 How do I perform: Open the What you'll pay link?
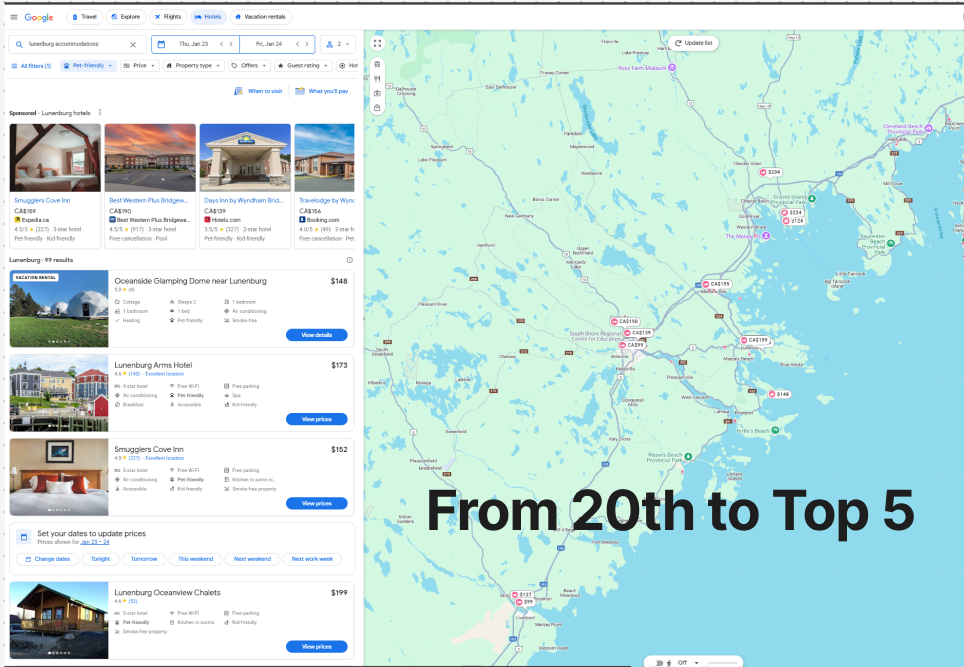pos(322,91)
